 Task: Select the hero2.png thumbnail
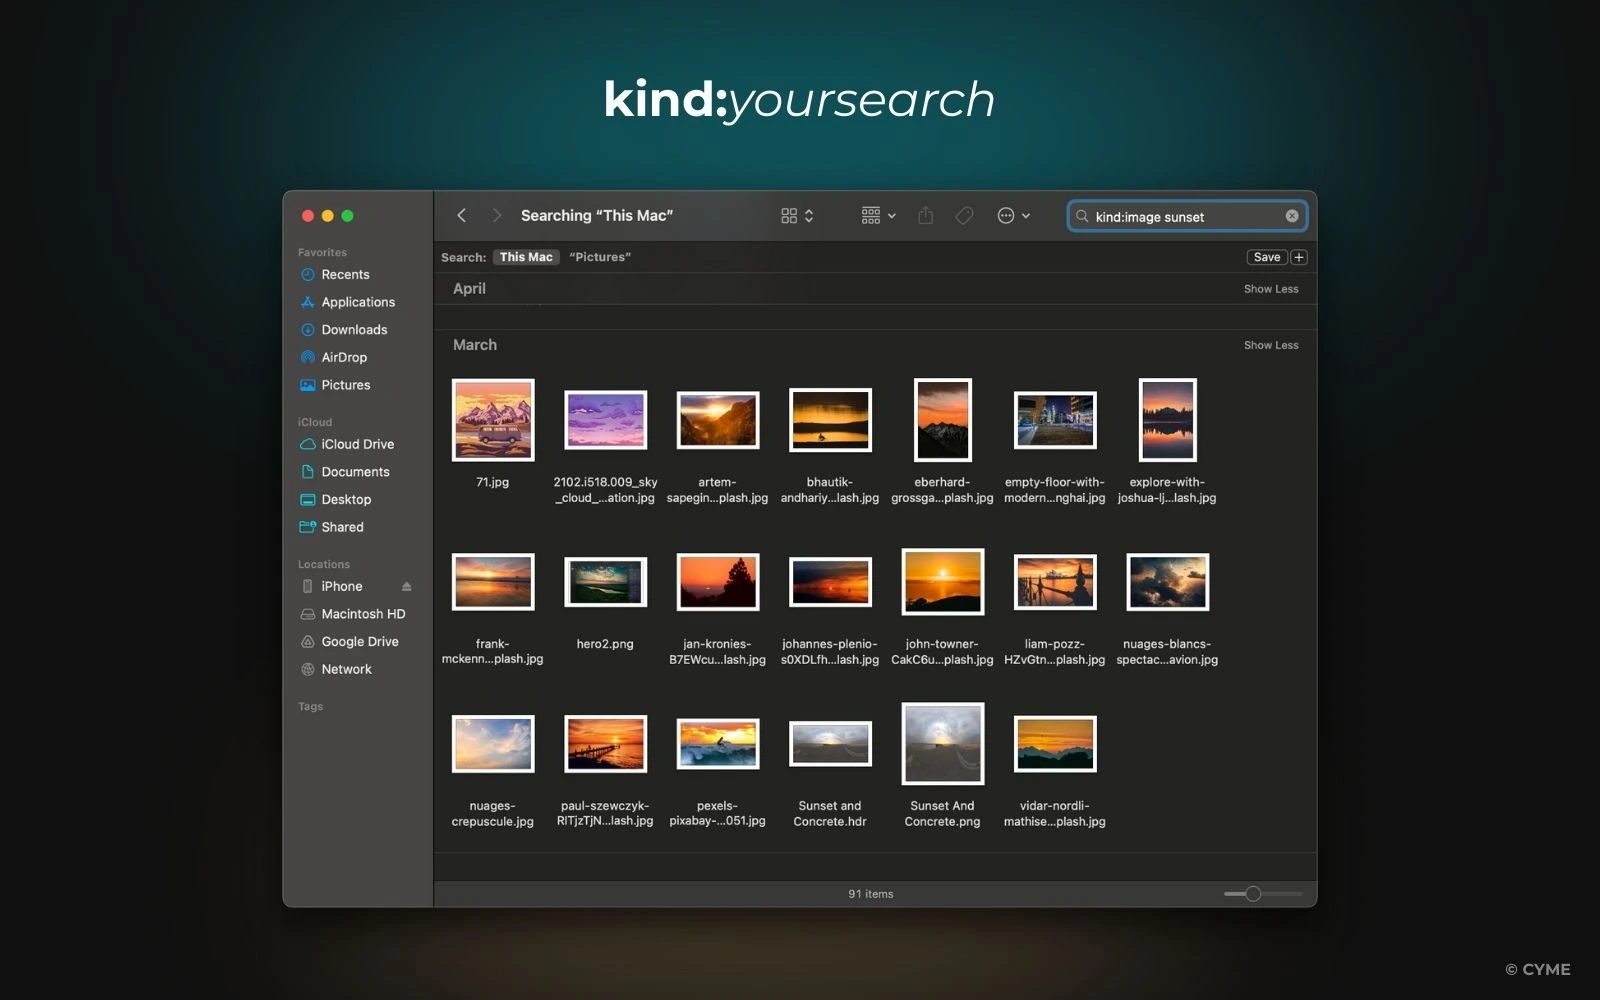pyautogui.click(x=606, y=582)
